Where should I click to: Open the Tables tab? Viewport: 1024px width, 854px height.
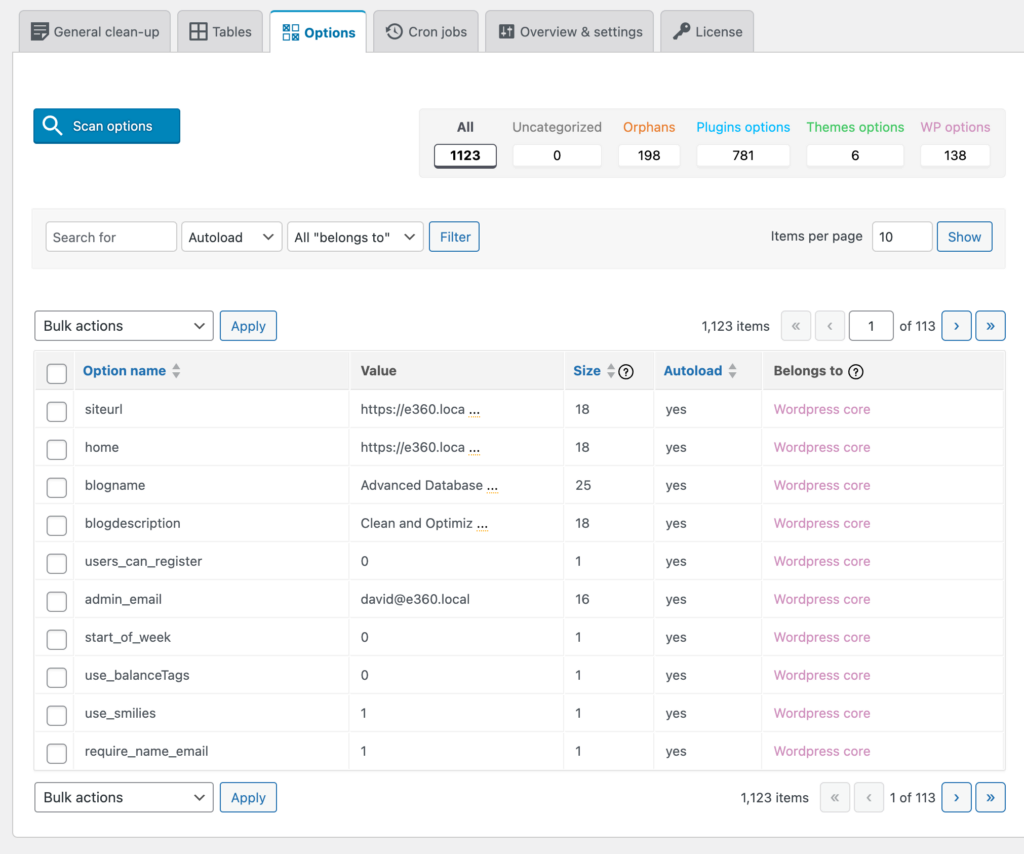point(220,31)
